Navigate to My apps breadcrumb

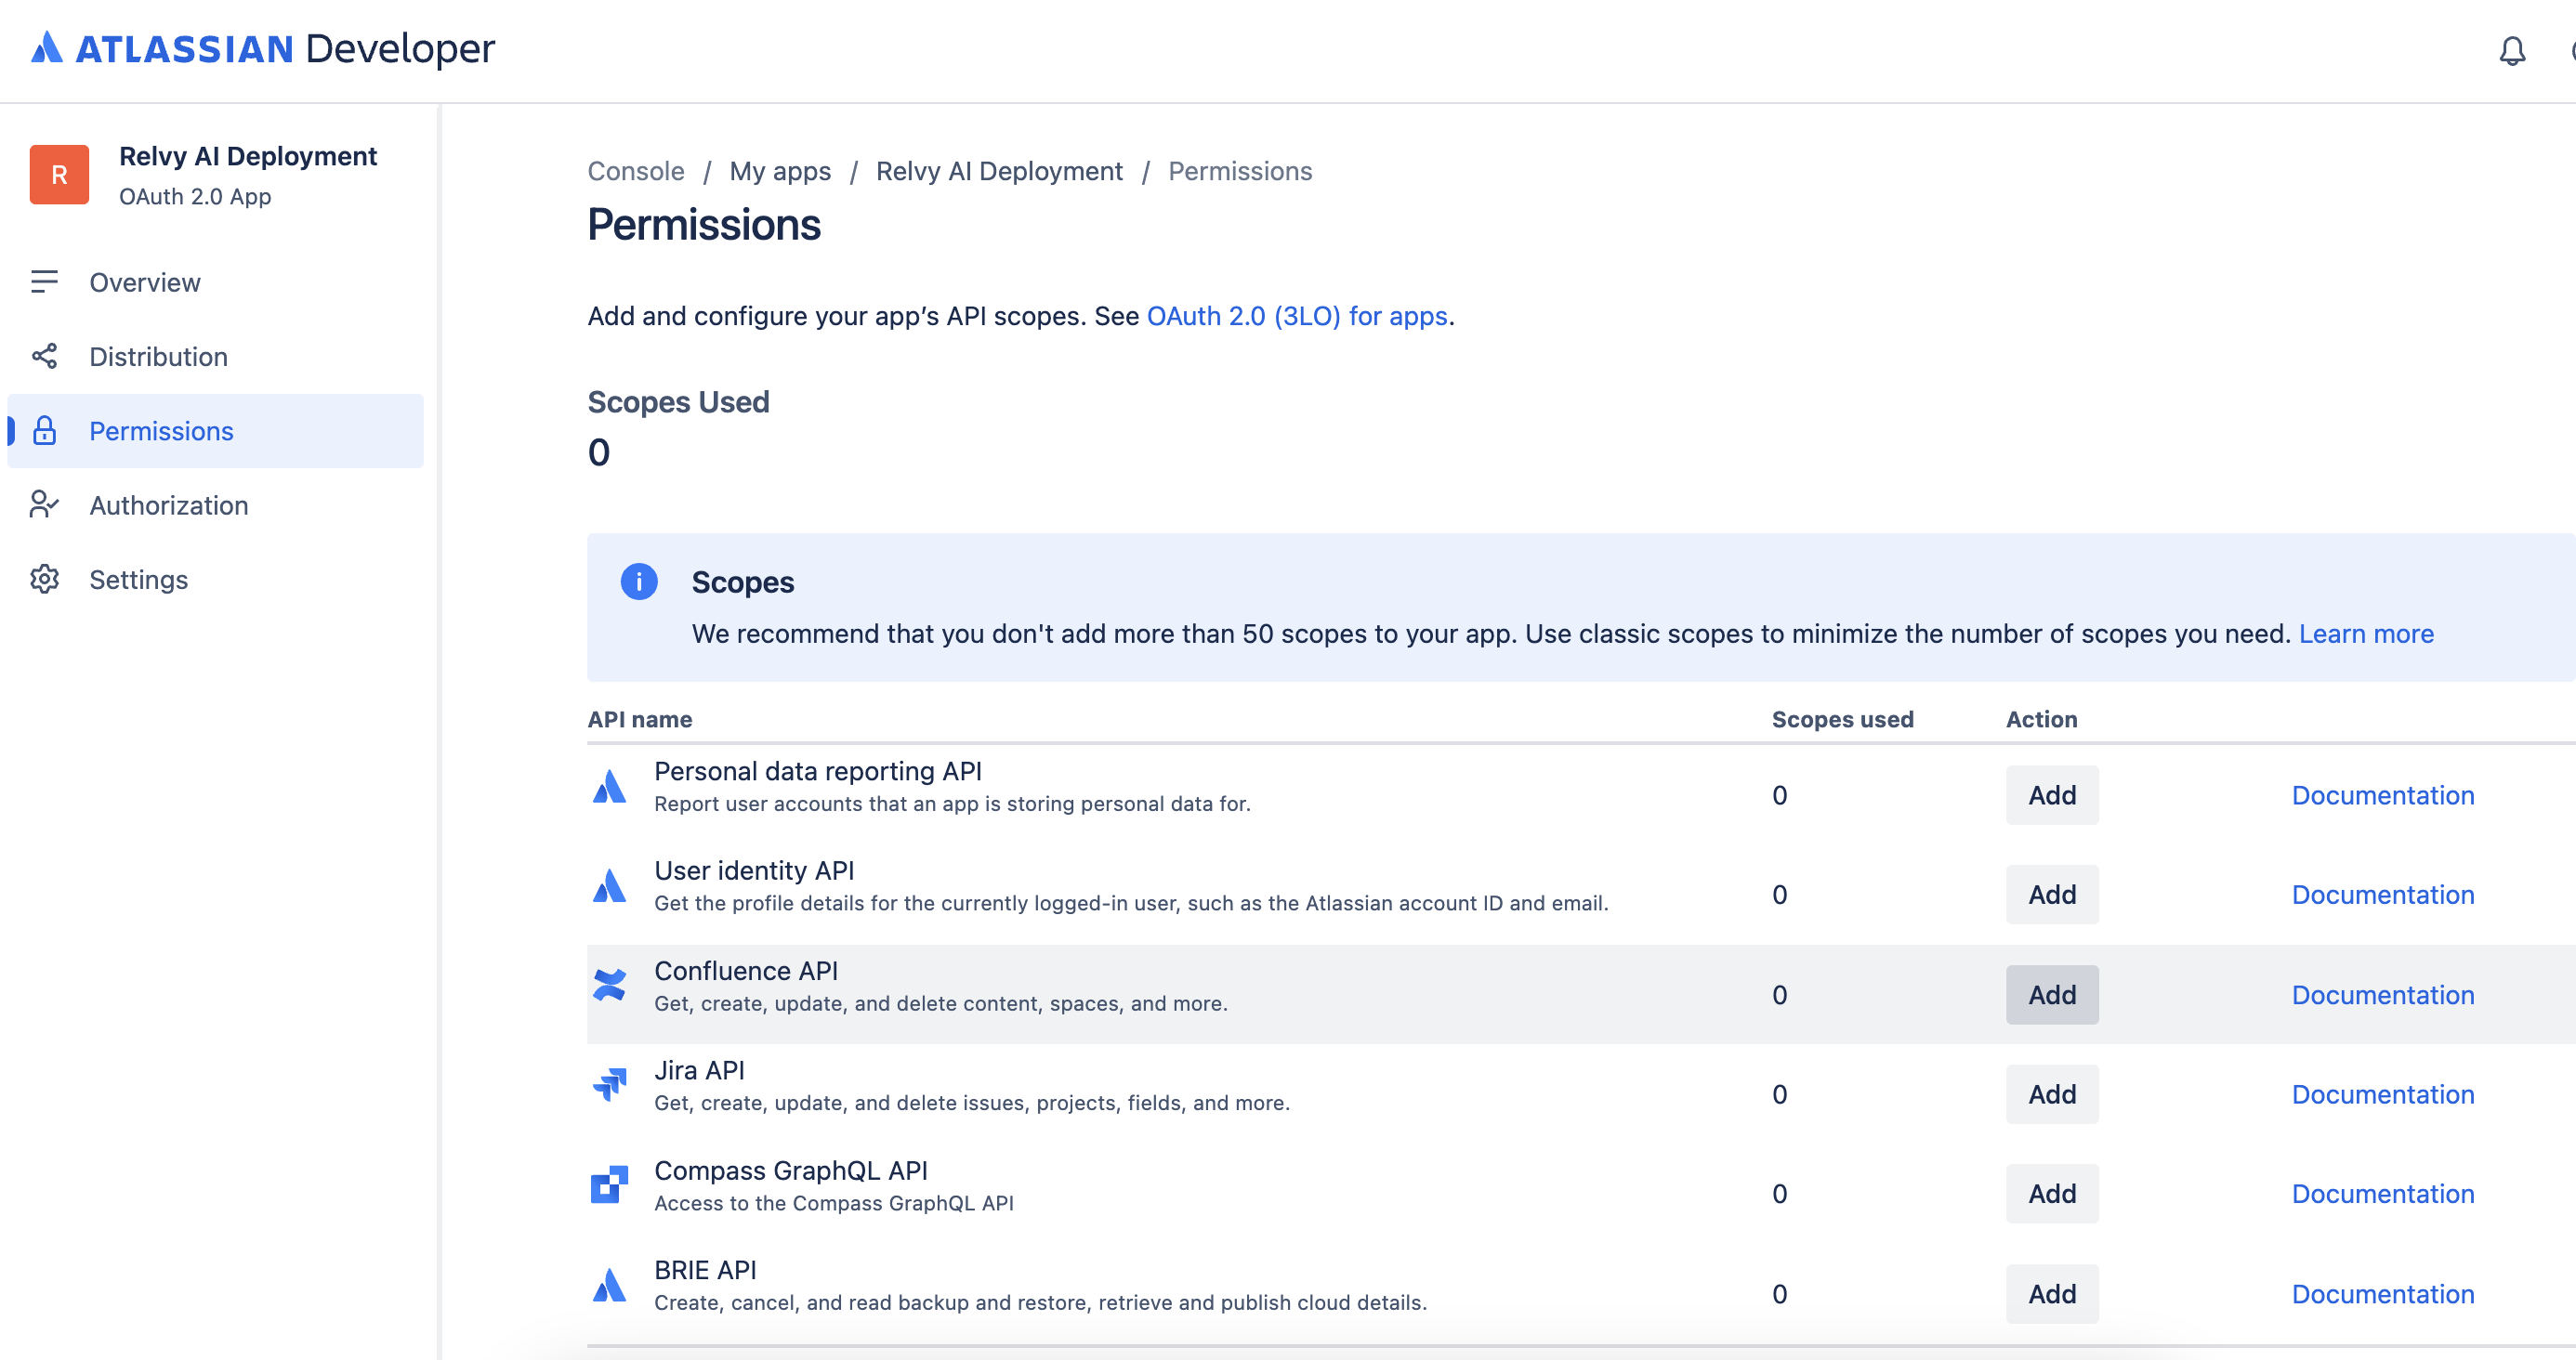[x=780, y=172]
